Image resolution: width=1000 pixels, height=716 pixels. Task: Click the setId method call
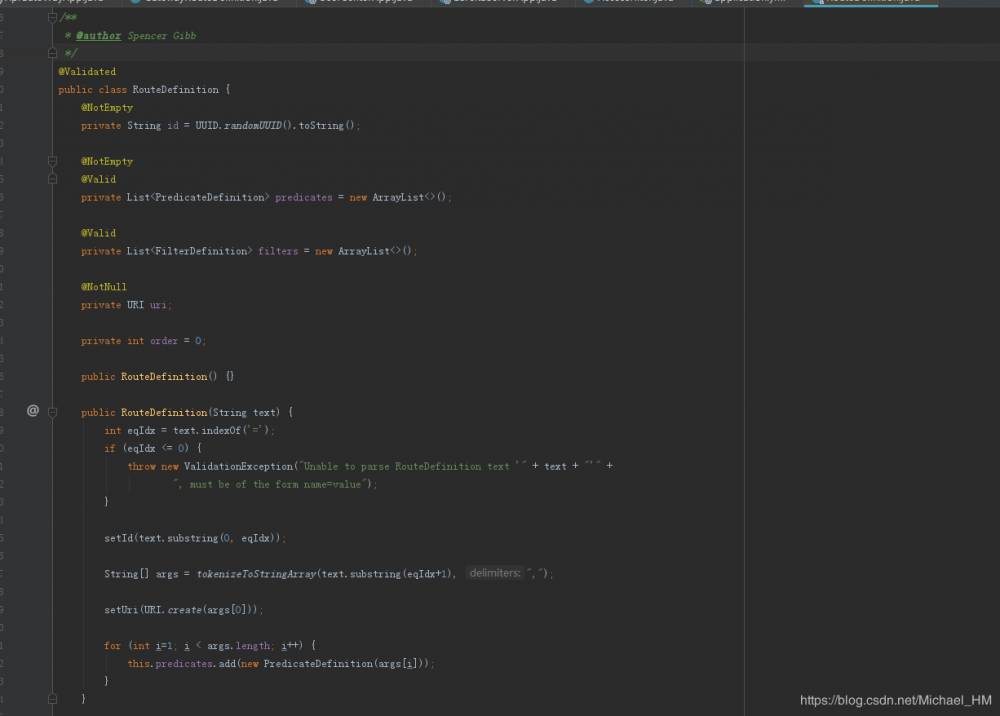point(120,538)
